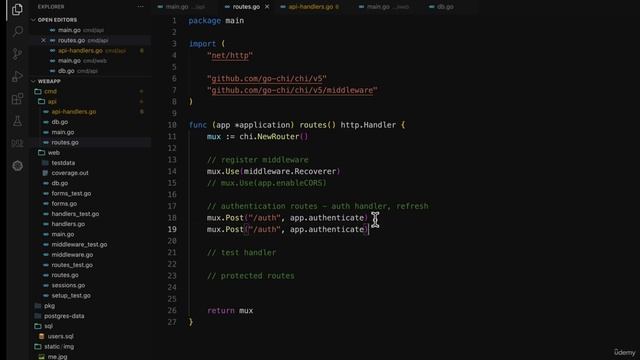Click the folder icon beside static/img

pos(38,347)
